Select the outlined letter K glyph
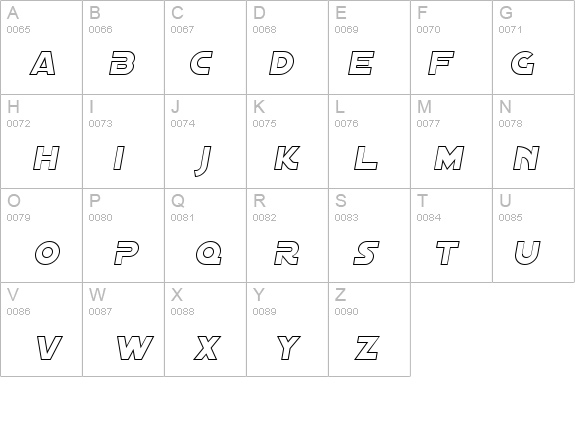This screenshot has height=421, width=575. [x=287, y=158]
